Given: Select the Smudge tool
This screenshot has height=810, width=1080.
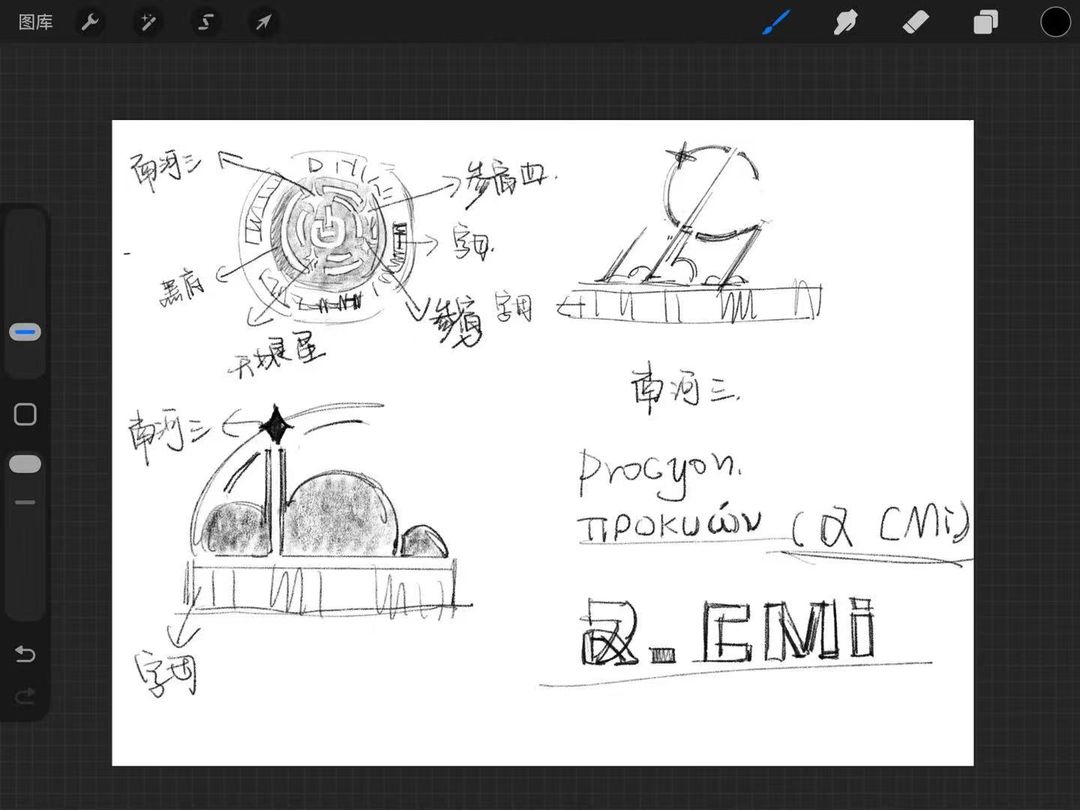Looking at the screenshot, I should point(846,22).
